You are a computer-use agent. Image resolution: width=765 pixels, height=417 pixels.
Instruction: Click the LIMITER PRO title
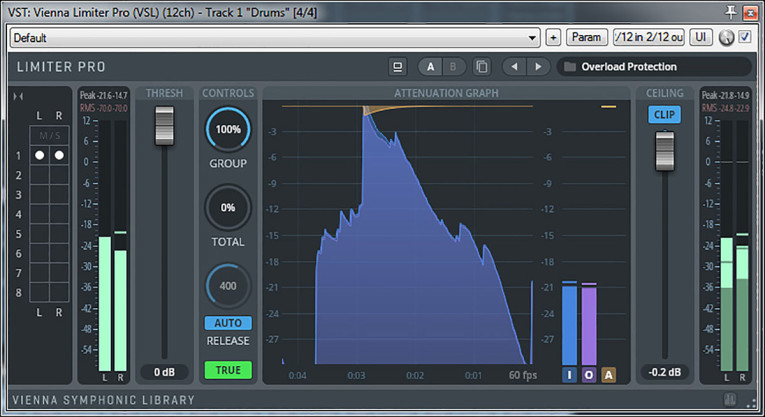[x=61, y=67]
